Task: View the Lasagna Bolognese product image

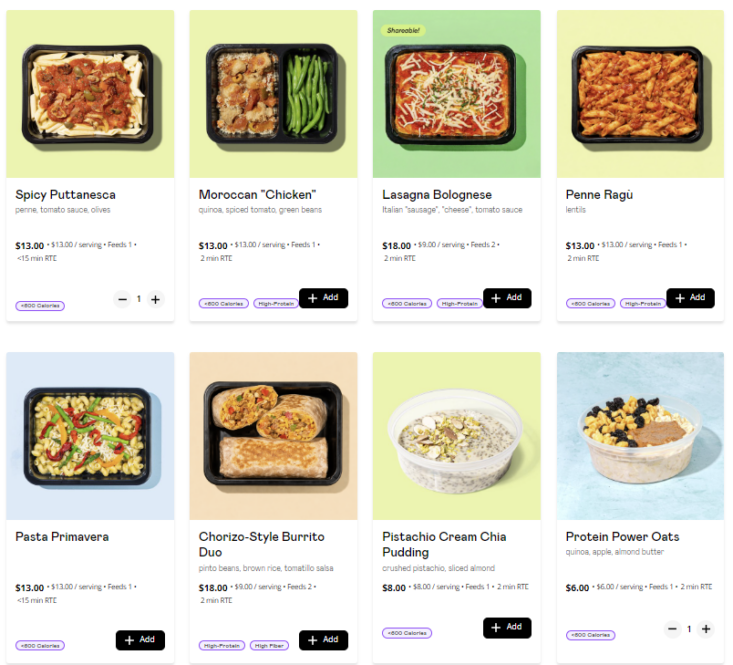Action: coord(456,94)
